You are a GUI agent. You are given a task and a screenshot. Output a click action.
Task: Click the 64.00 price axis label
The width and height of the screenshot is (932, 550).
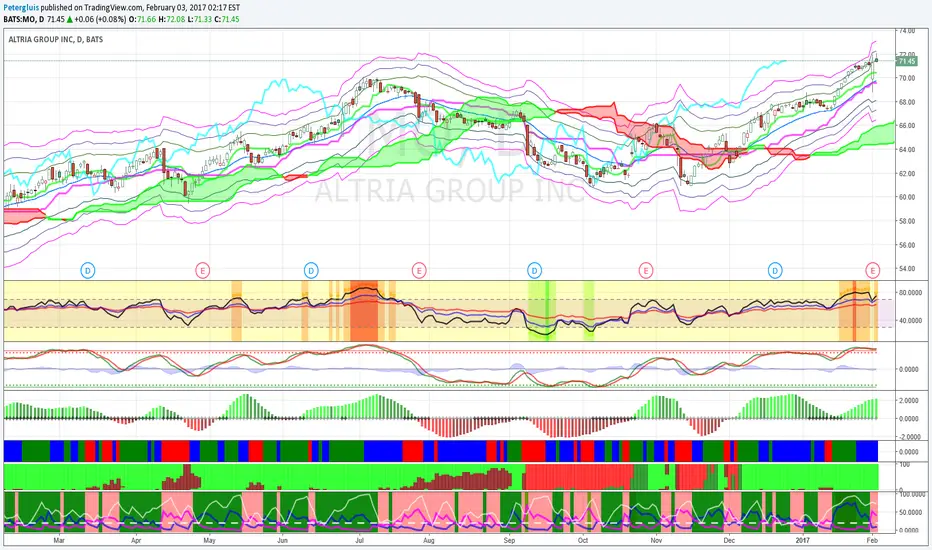click(907, 149)
